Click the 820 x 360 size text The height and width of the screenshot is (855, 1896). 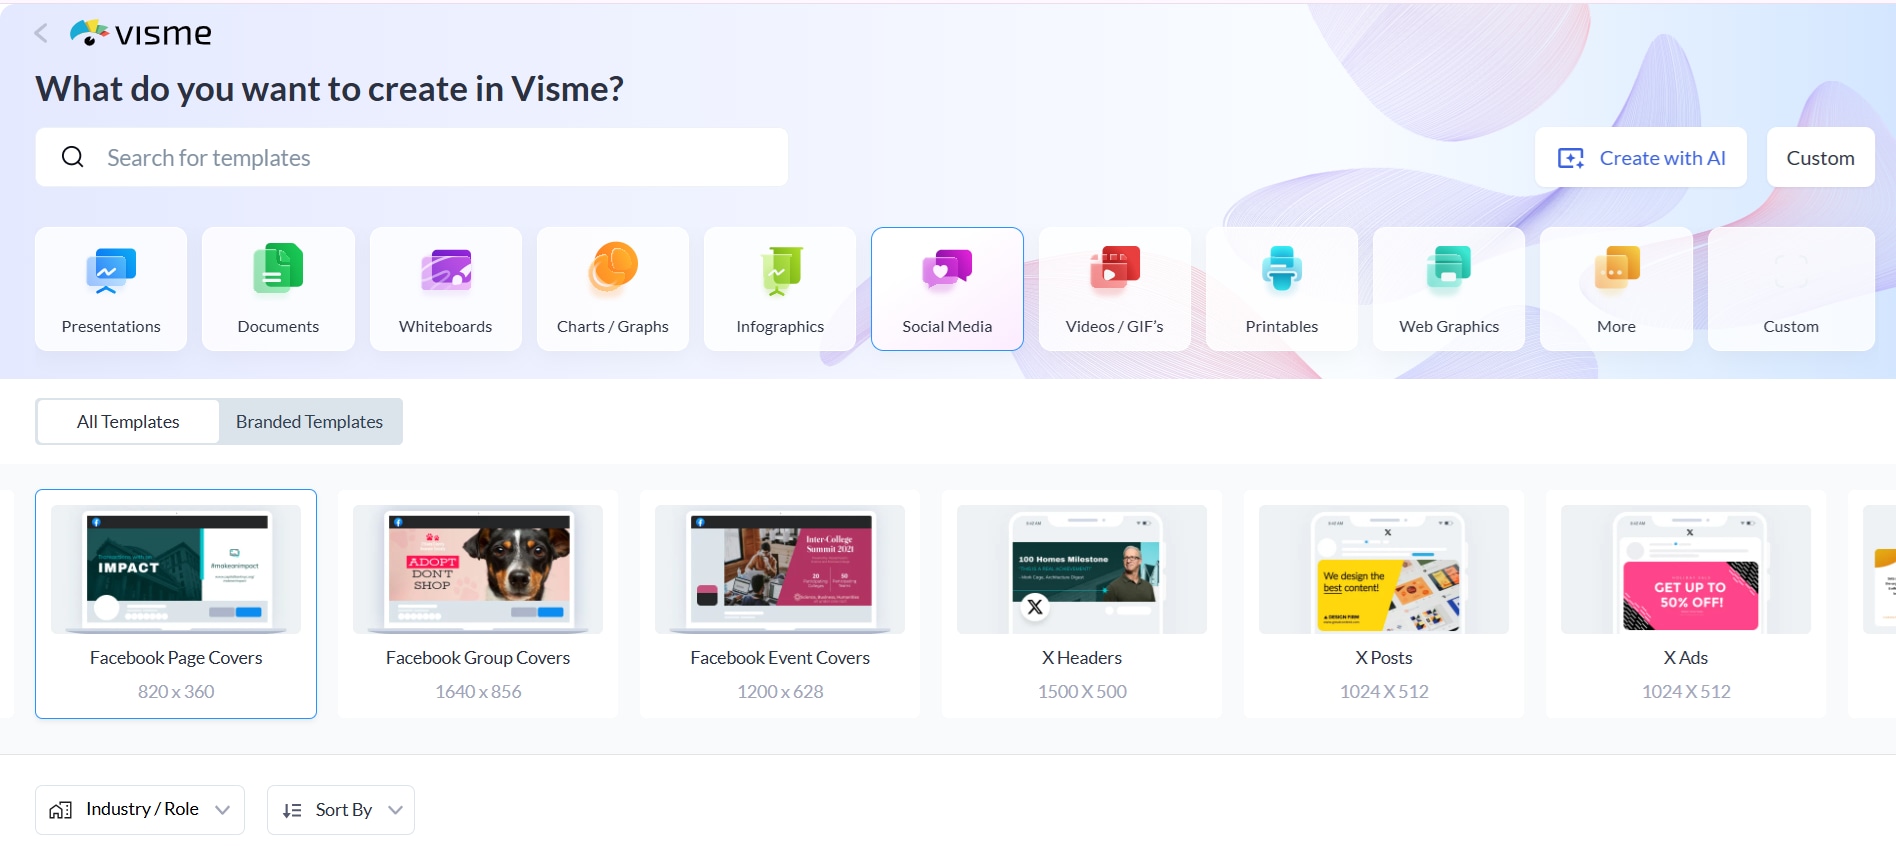point(176,692)
